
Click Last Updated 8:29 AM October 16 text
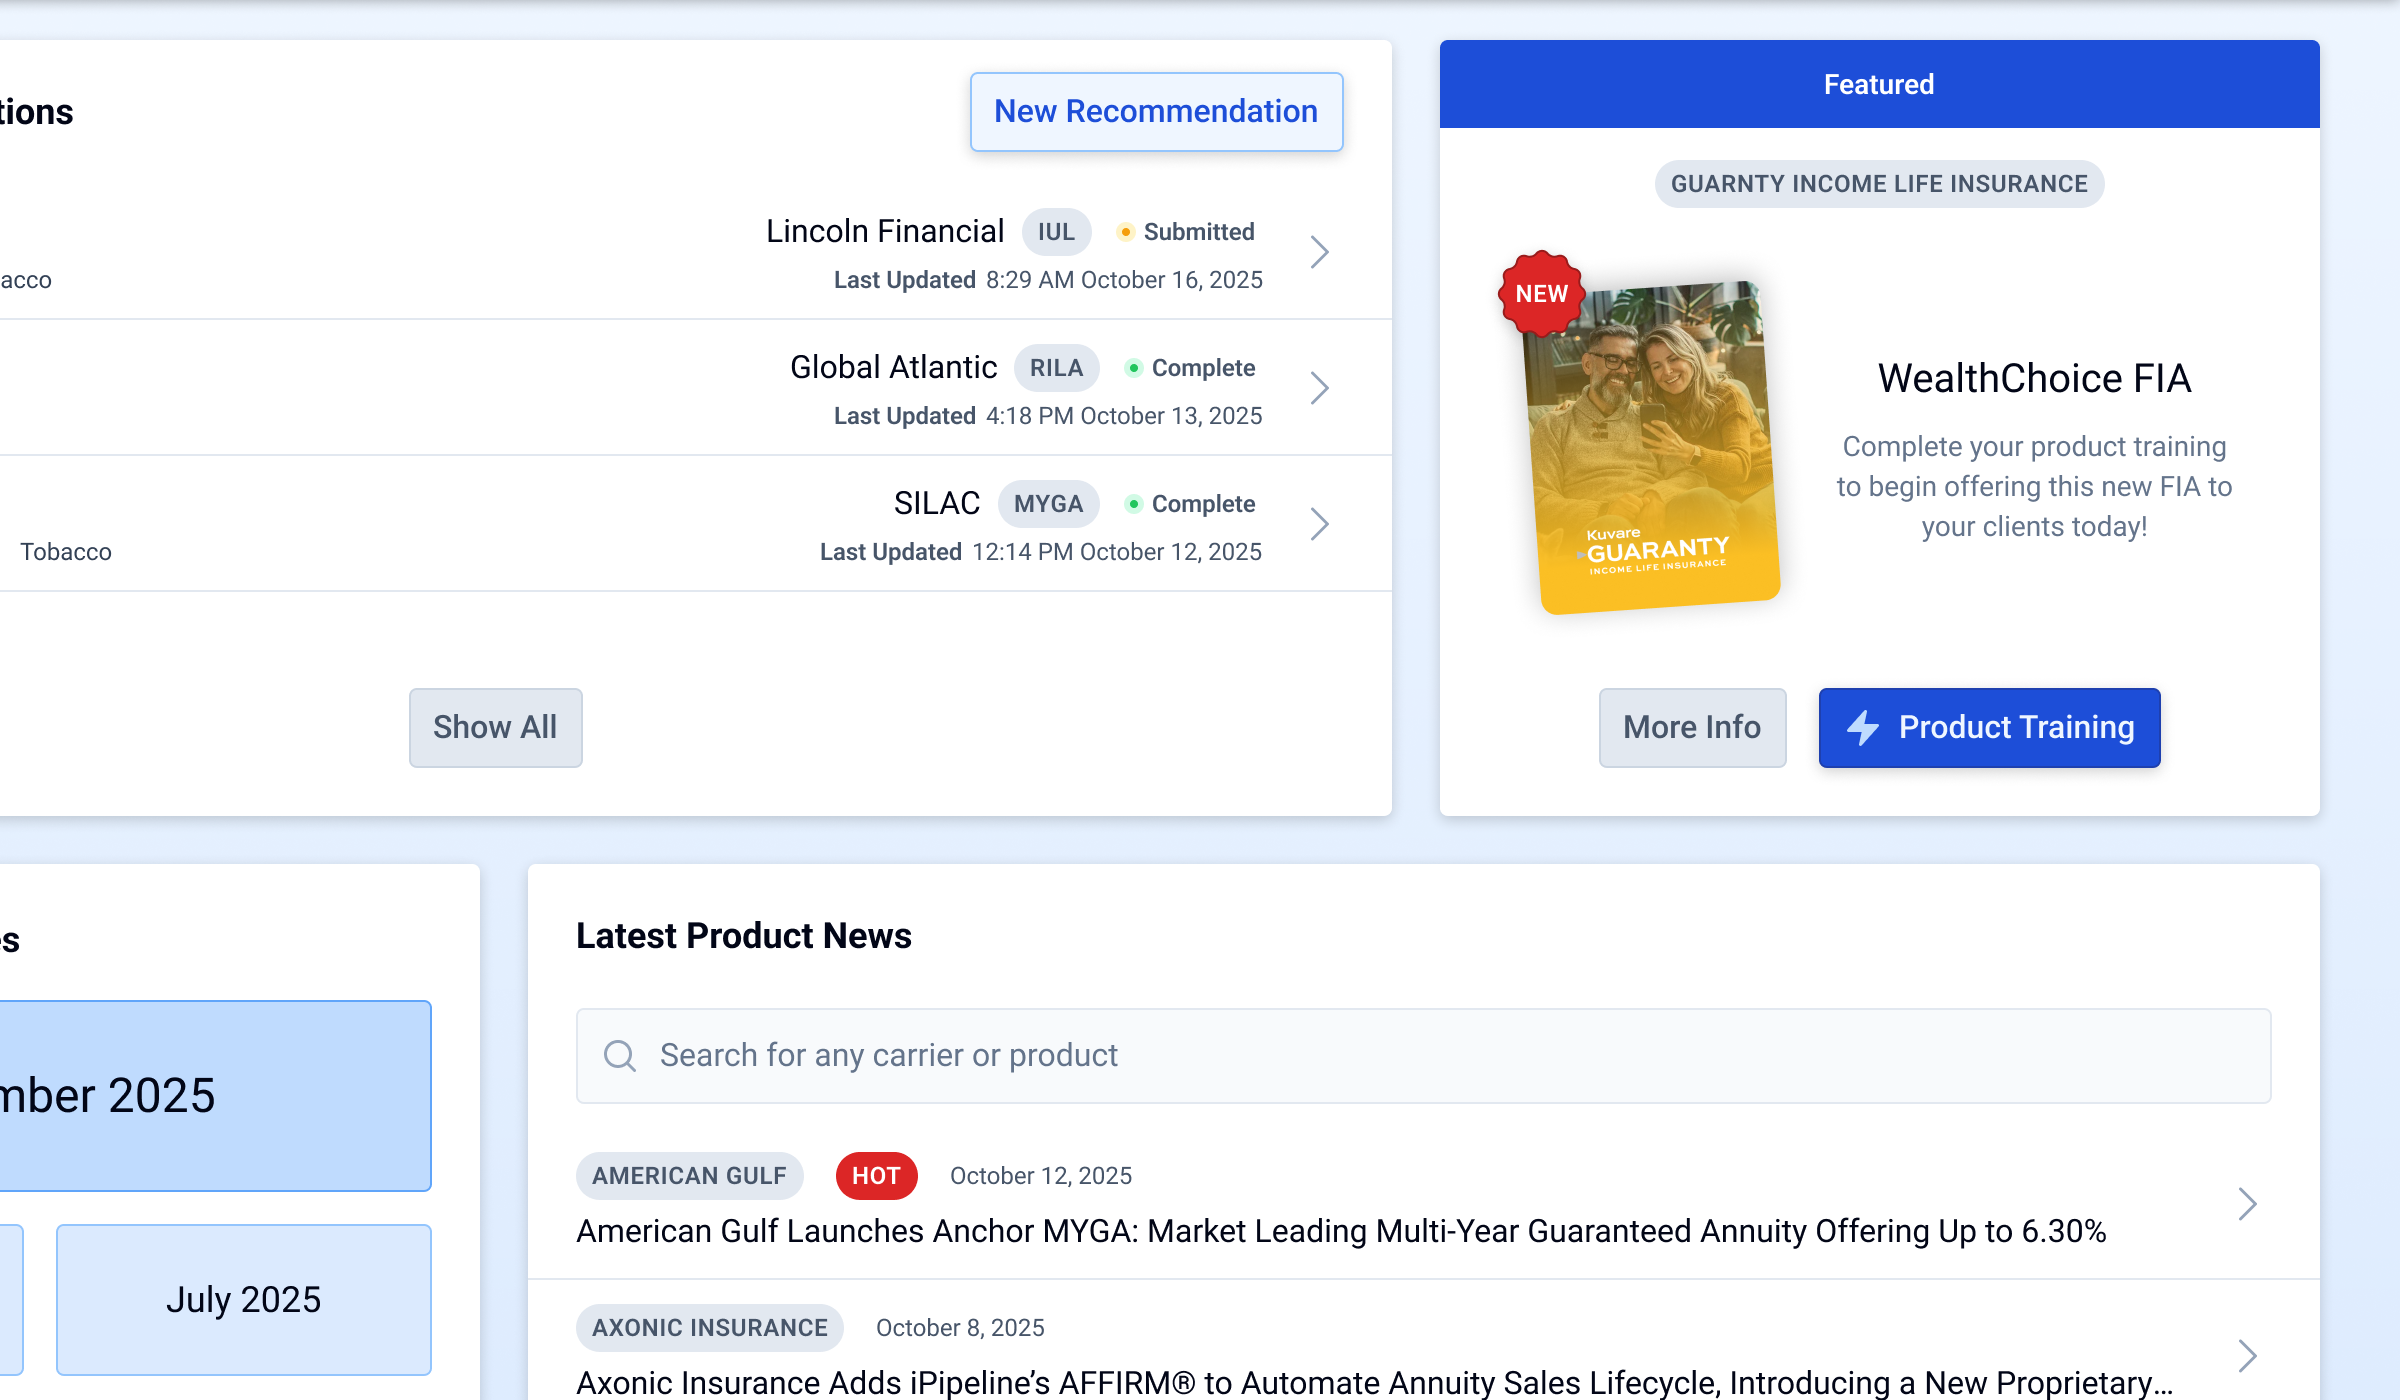point(1048,280)
